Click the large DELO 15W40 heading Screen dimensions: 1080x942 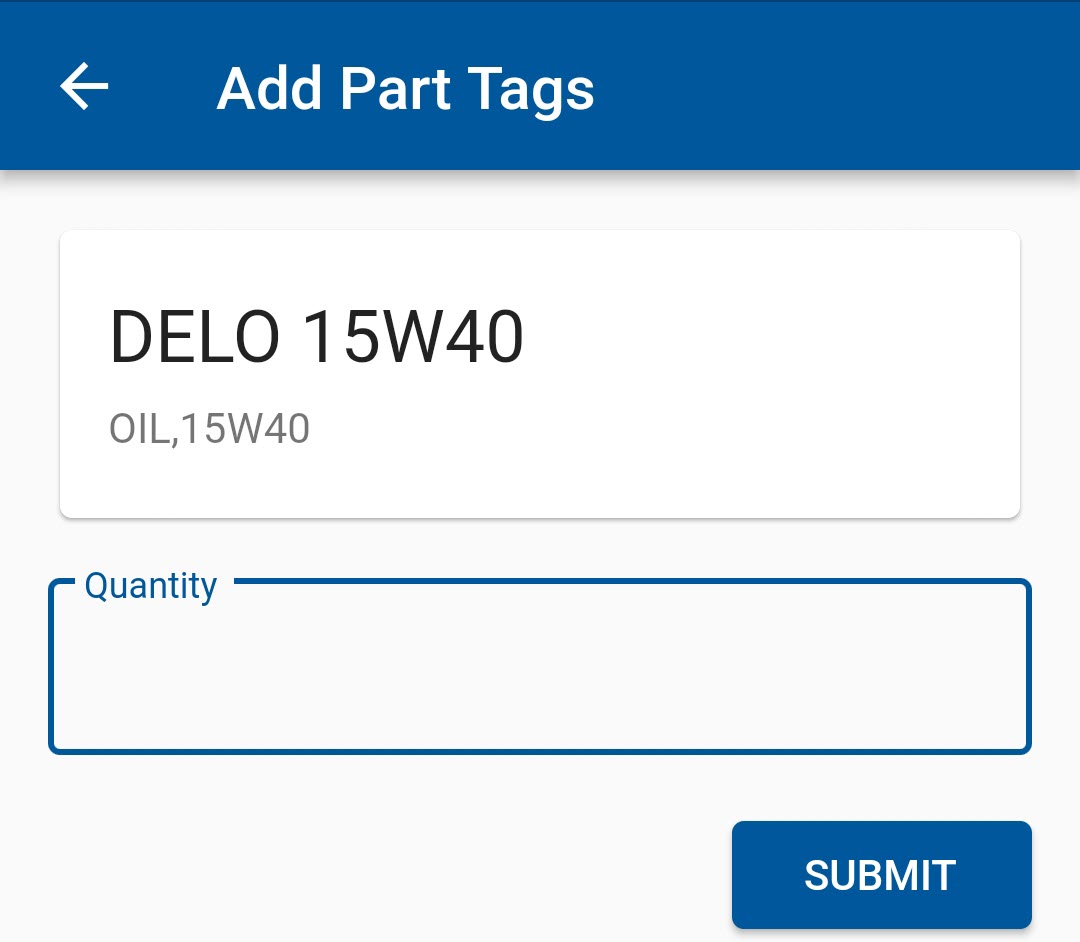pos(316,338)
